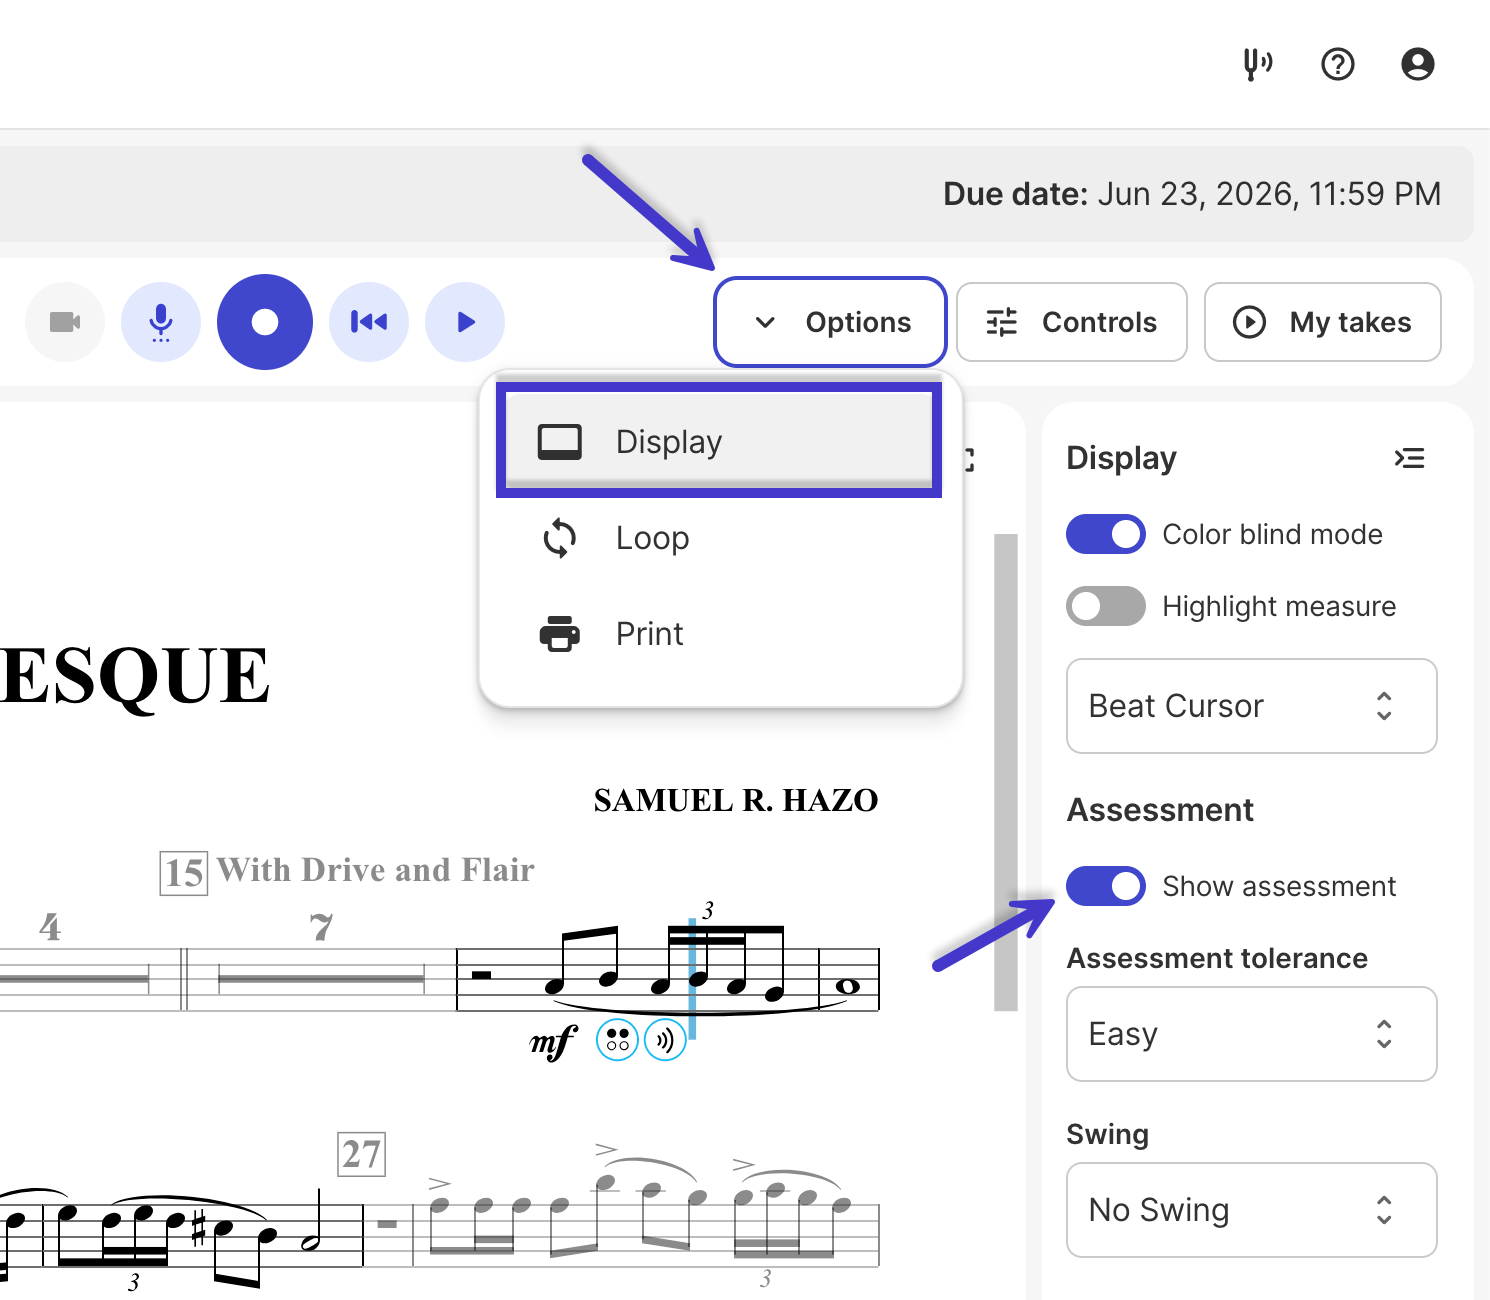Click the rehearsal mark 27 in the score
This screenshot has height=1300, width=1490.
pos(362,1154)
